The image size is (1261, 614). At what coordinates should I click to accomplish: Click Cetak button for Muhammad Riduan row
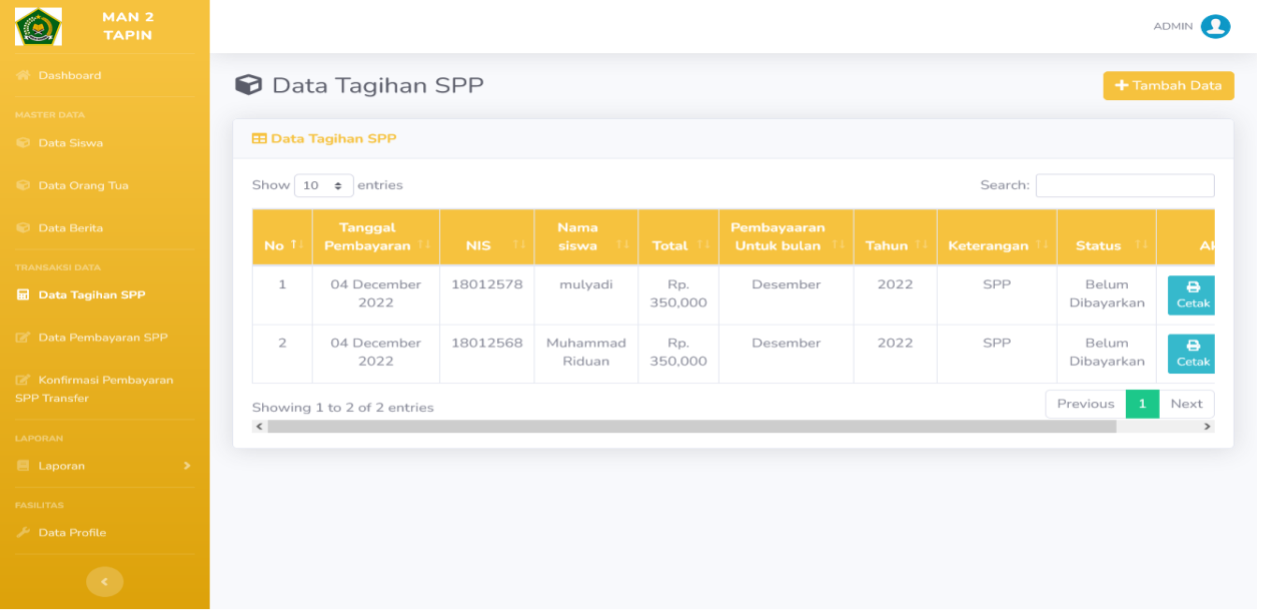click(1191, 353)
